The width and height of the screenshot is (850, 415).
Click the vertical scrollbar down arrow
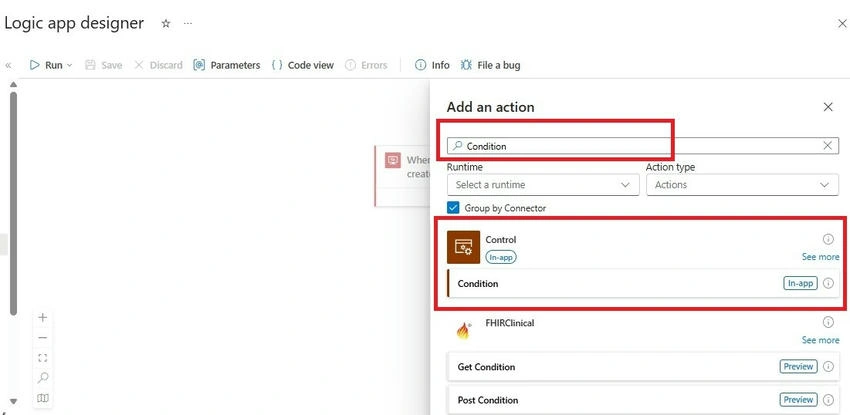click(14, 401)
